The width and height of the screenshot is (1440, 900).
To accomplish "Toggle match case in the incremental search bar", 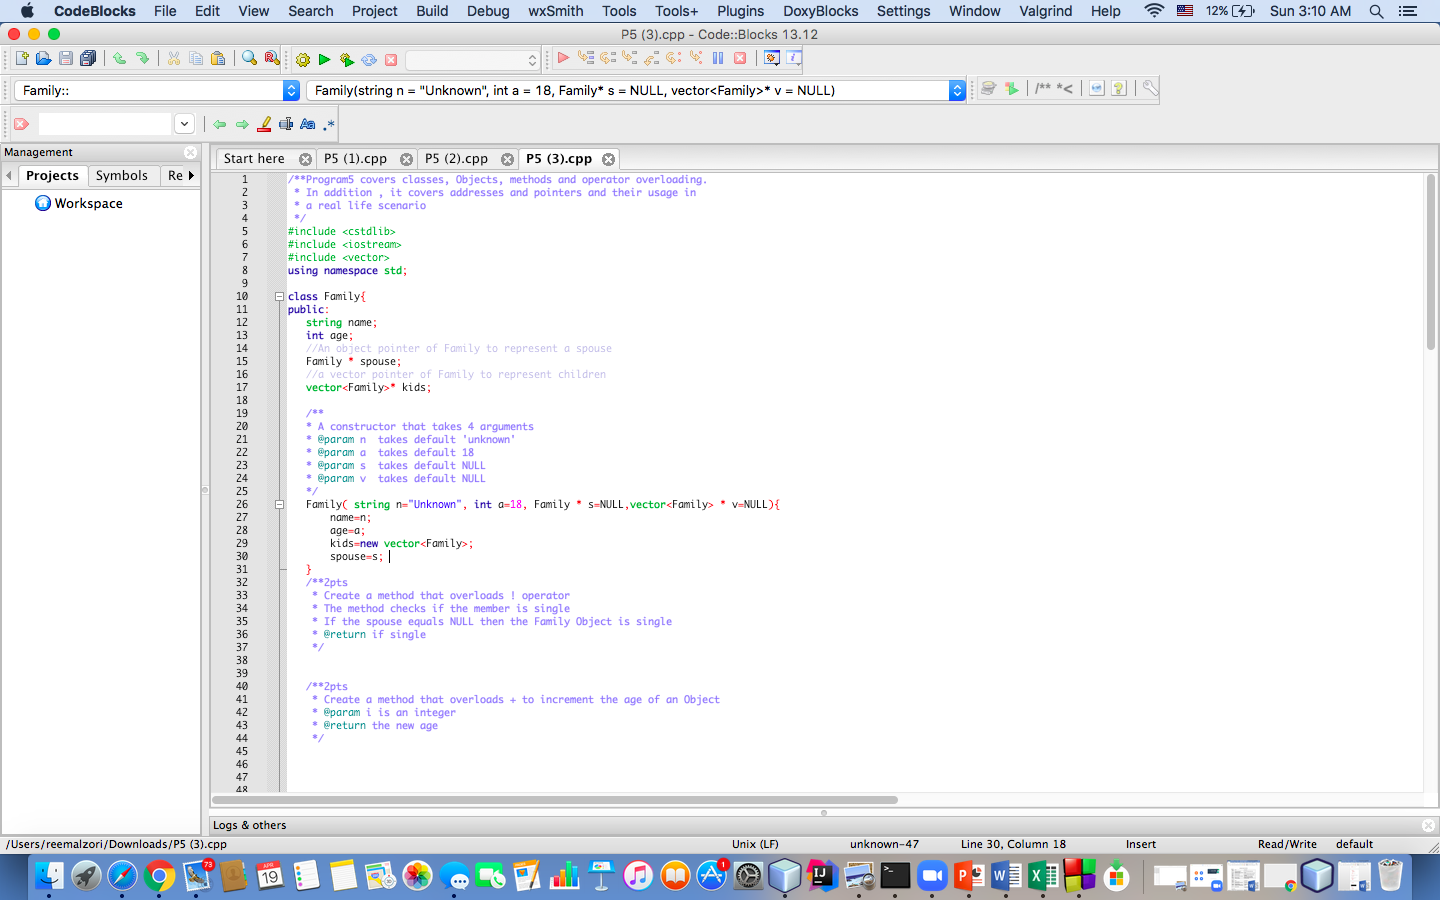I will (x=307, y=123).
